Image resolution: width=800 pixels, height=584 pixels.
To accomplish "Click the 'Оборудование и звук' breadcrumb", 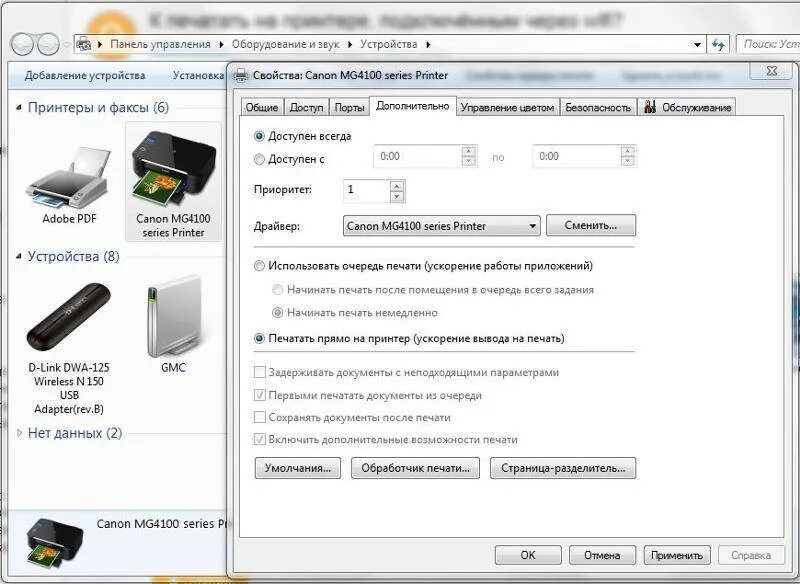I will (x=286, y=44).
